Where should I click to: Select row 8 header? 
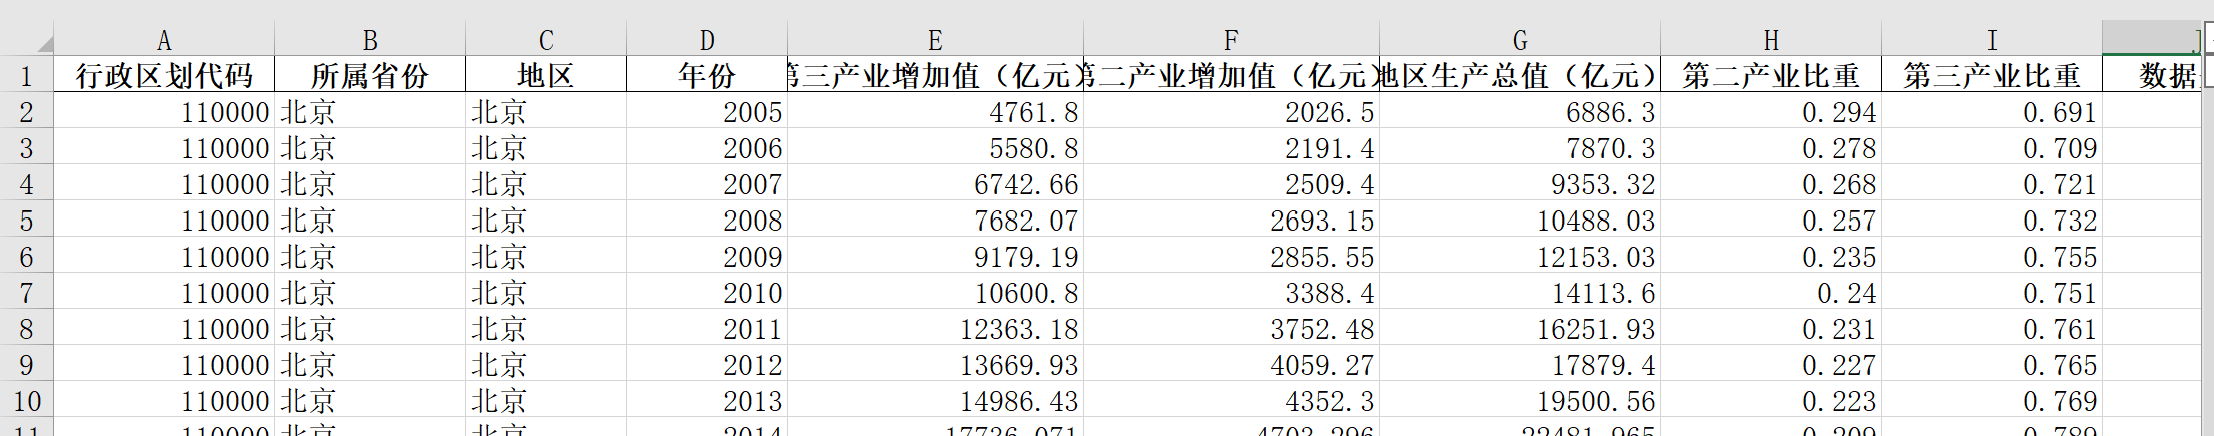26,329
